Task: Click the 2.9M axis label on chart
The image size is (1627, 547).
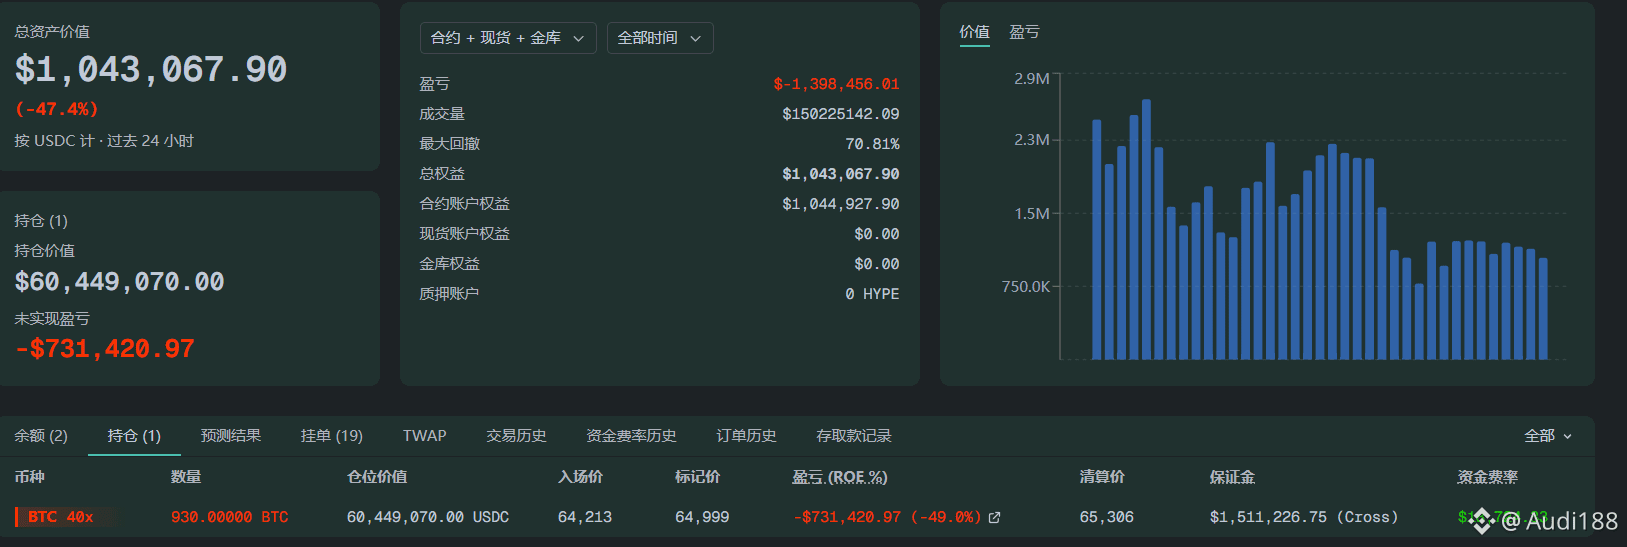Action: point(1031,78)
